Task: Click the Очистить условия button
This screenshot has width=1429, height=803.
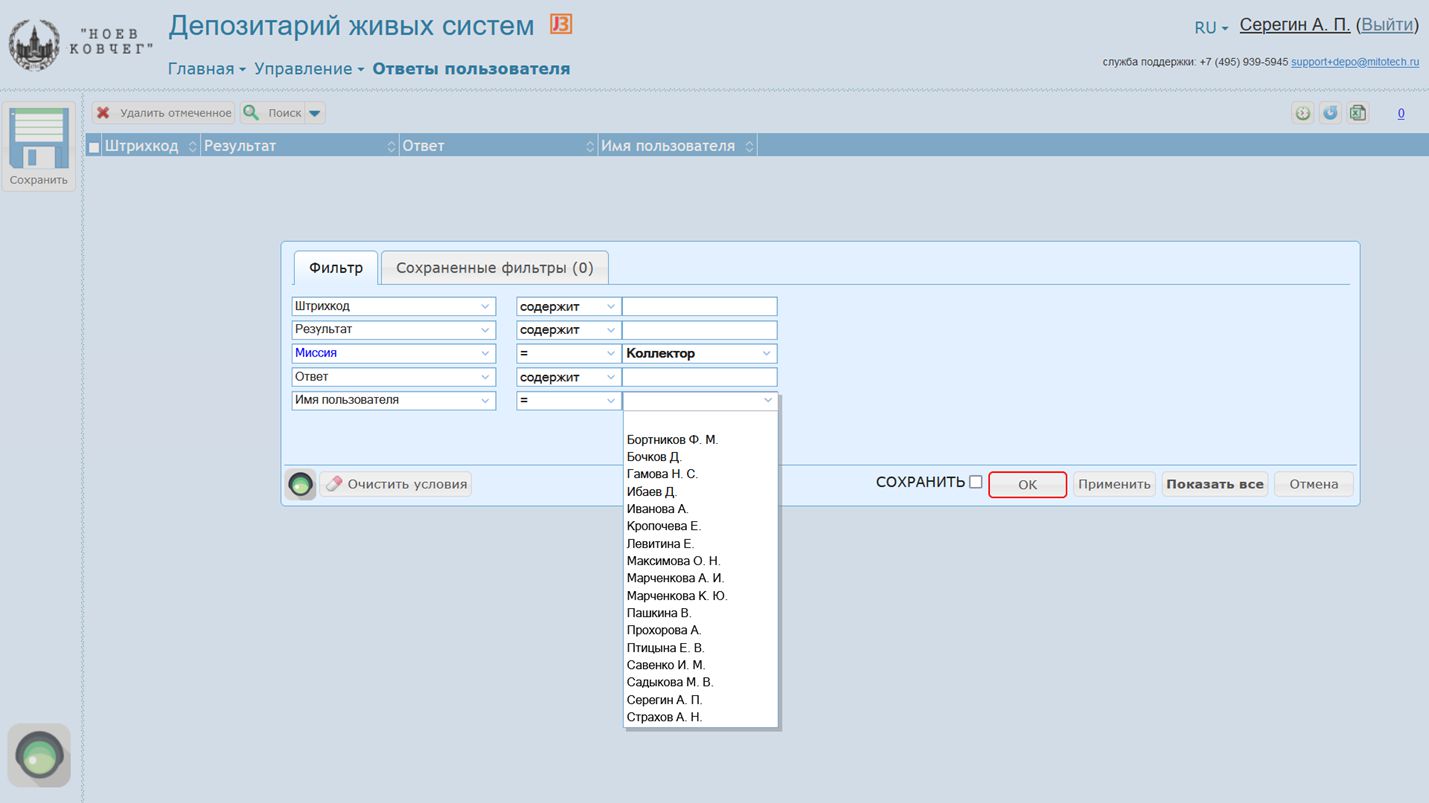Action: pos(396,484)
